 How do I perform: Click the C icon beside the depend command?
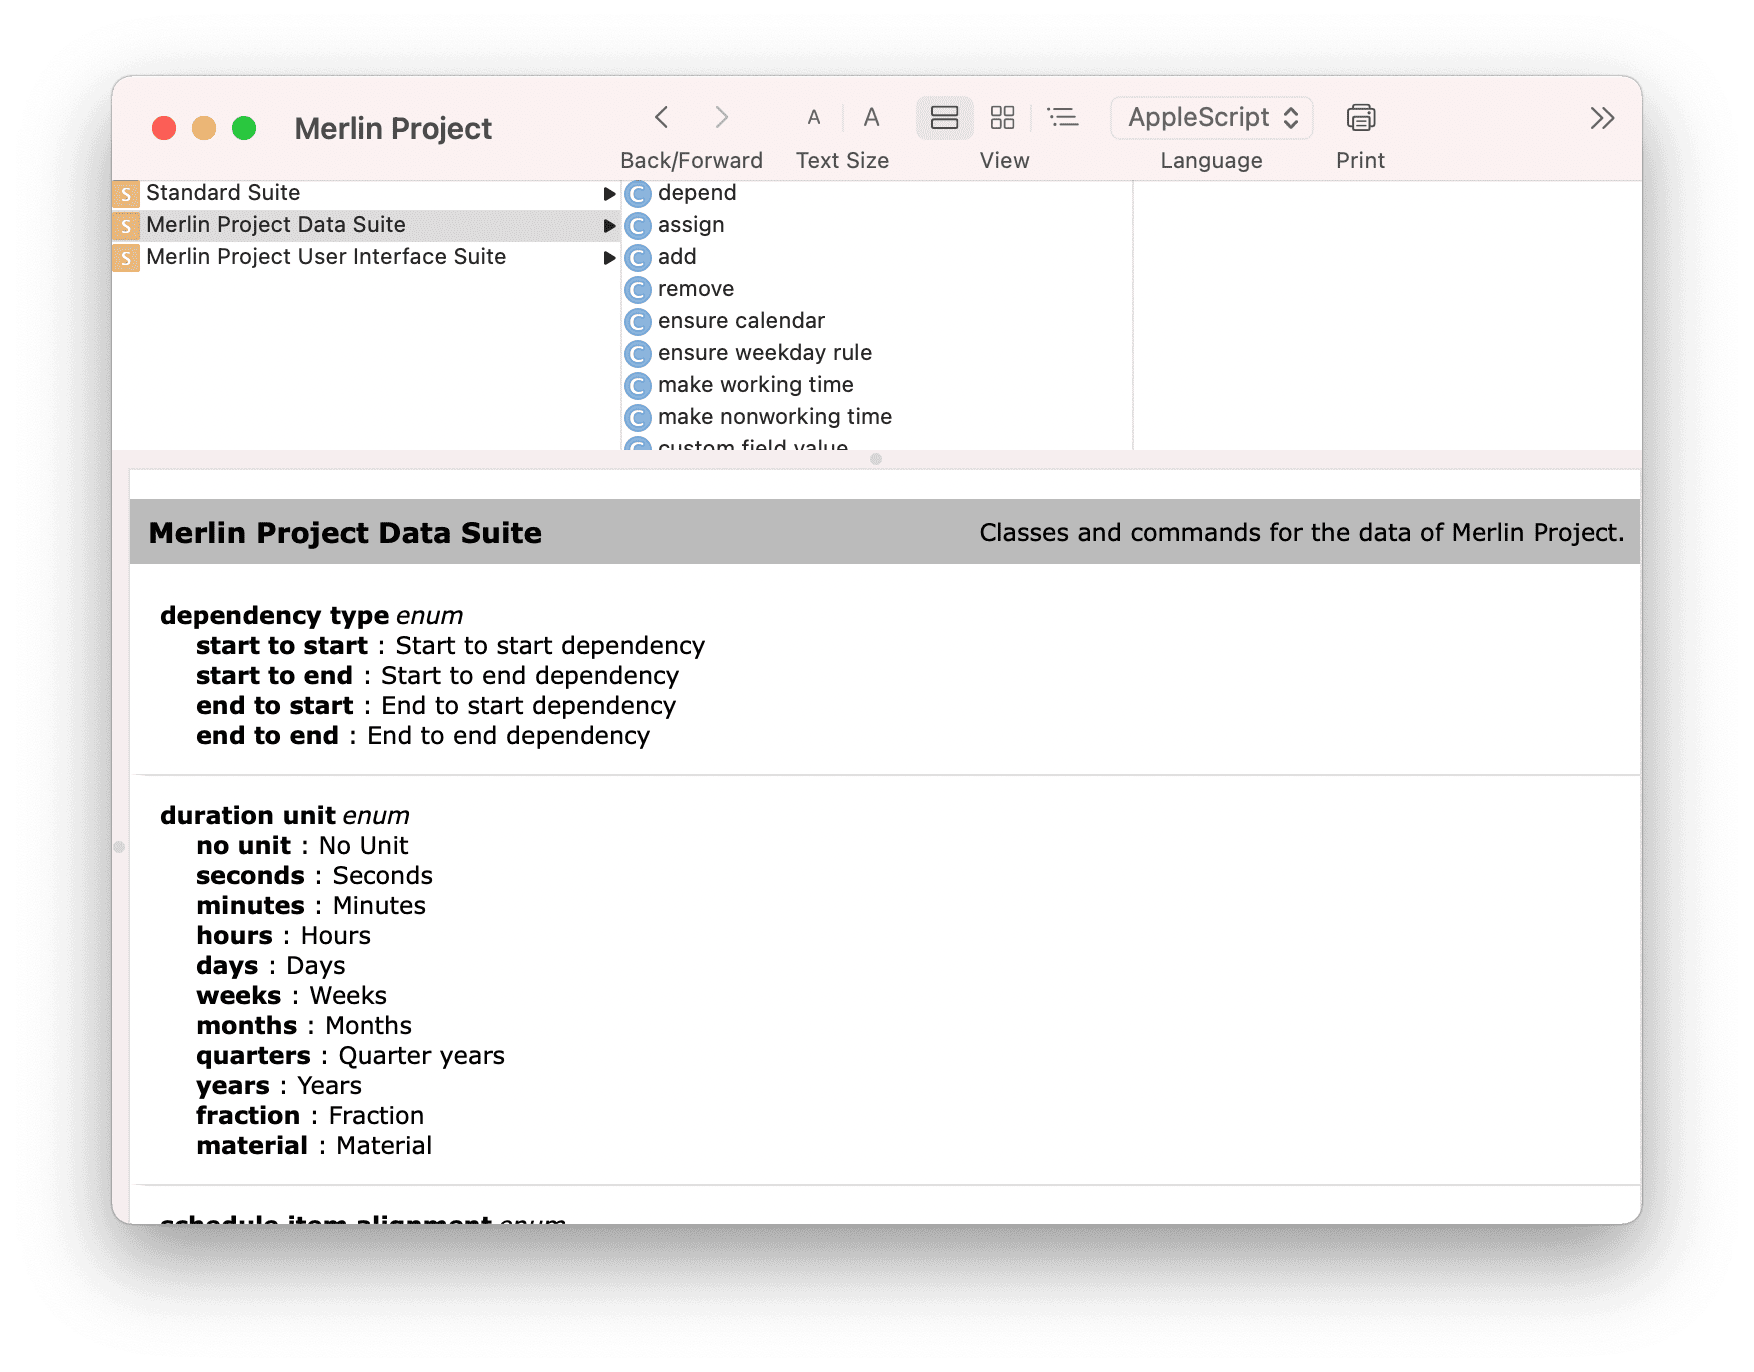[638, 193]
